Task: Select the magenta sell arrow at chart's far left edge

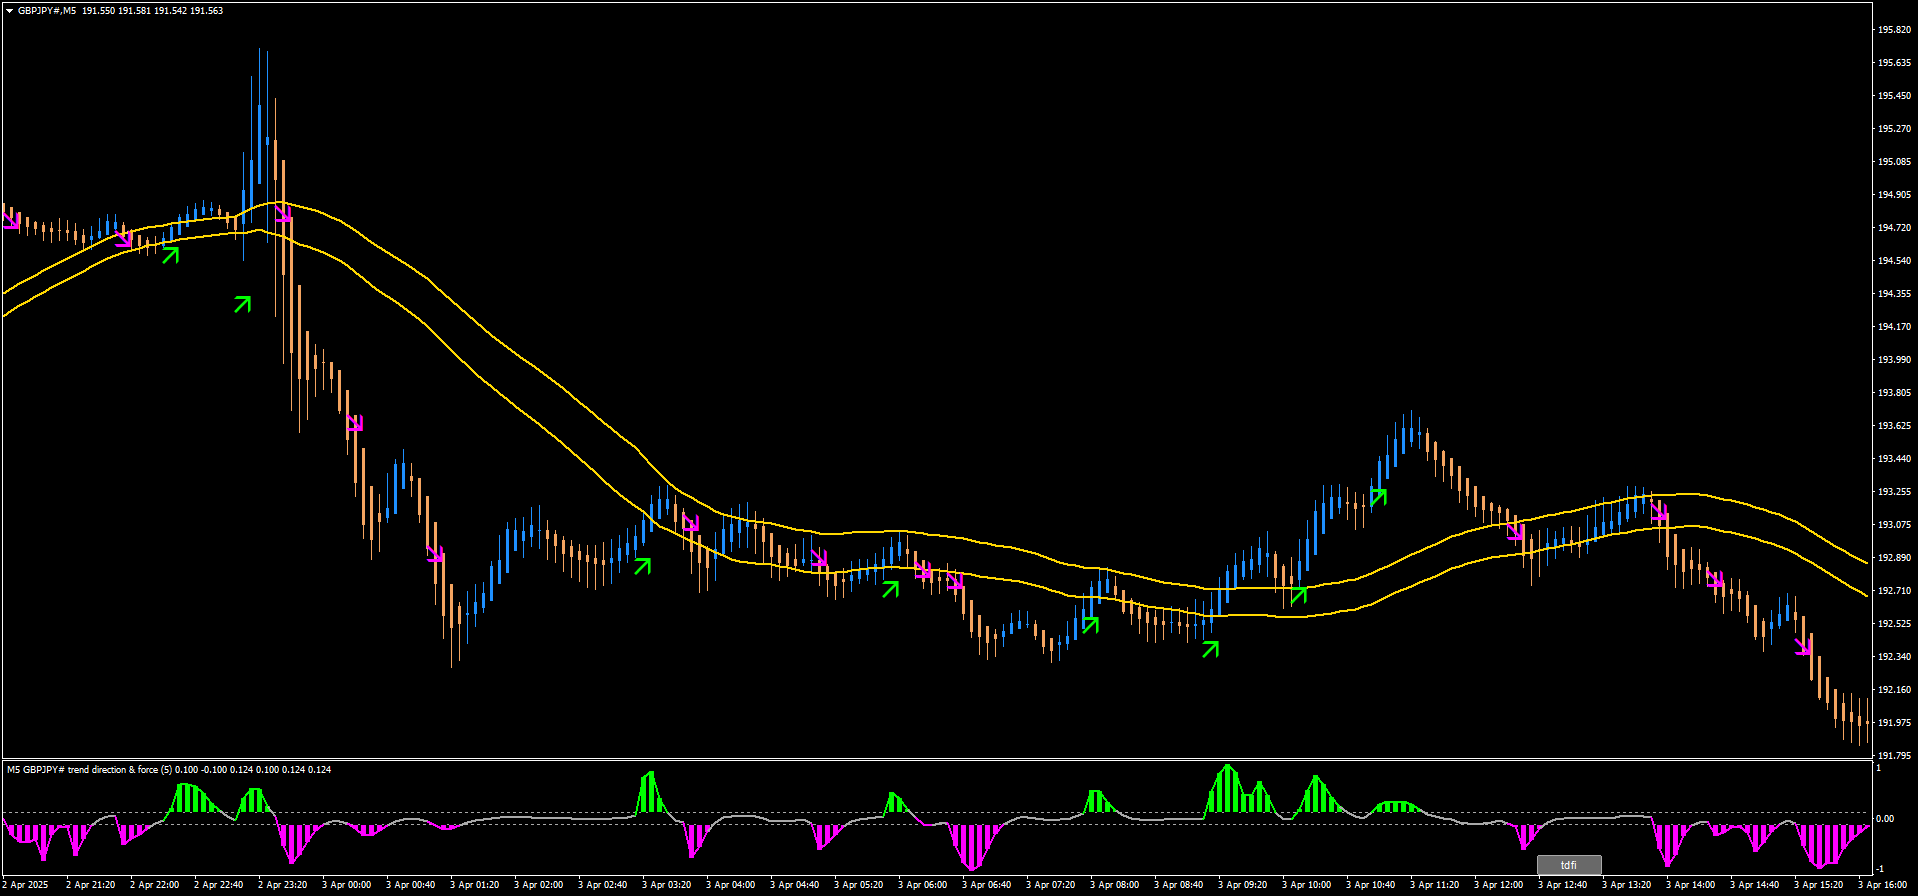Action: [11, 219]
